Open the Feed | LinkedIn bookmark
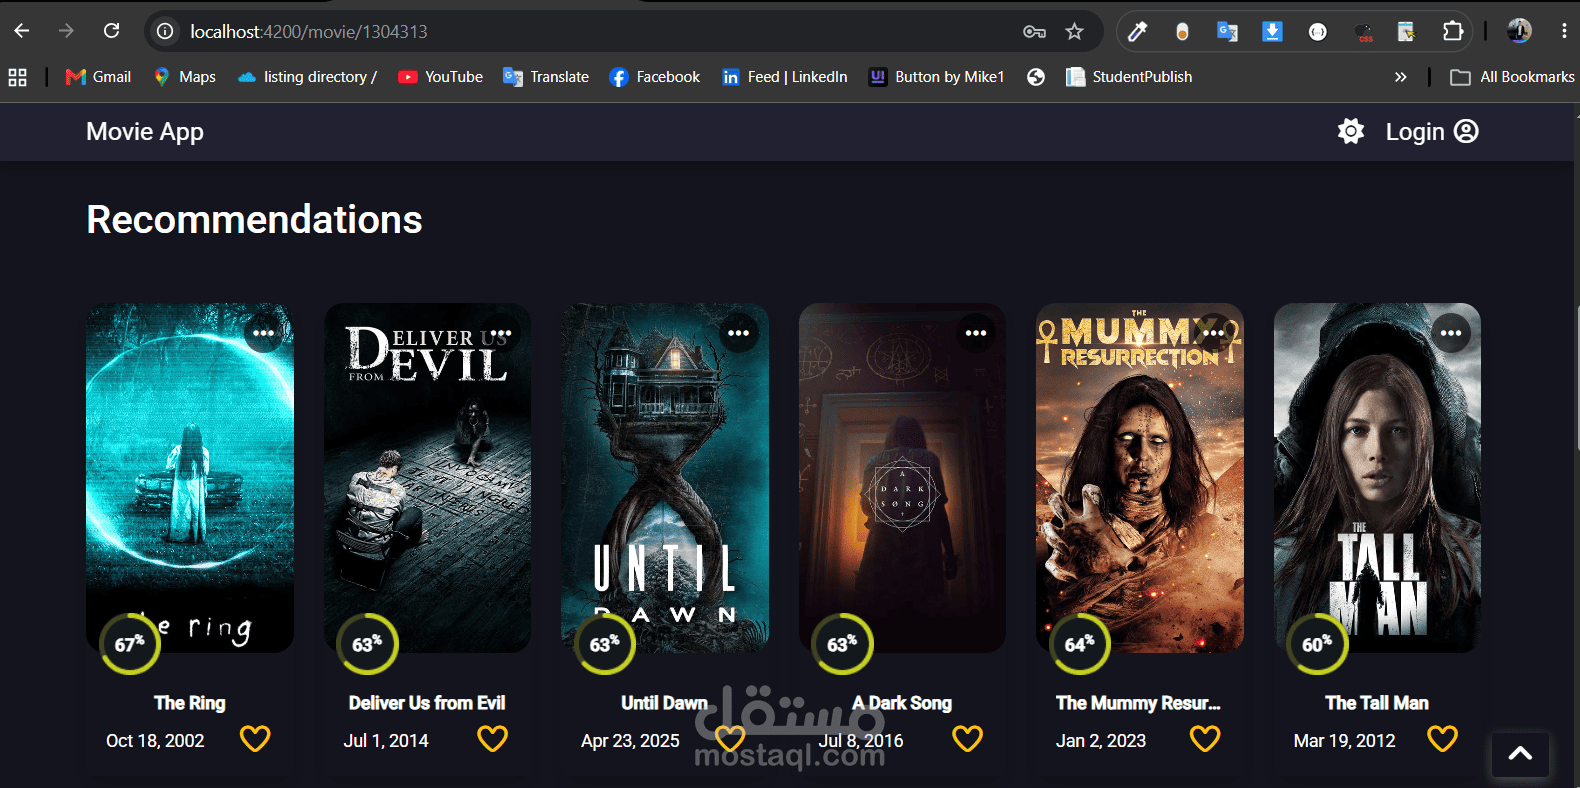Viewport: 1580px width, 788px height. coord(785,77)
